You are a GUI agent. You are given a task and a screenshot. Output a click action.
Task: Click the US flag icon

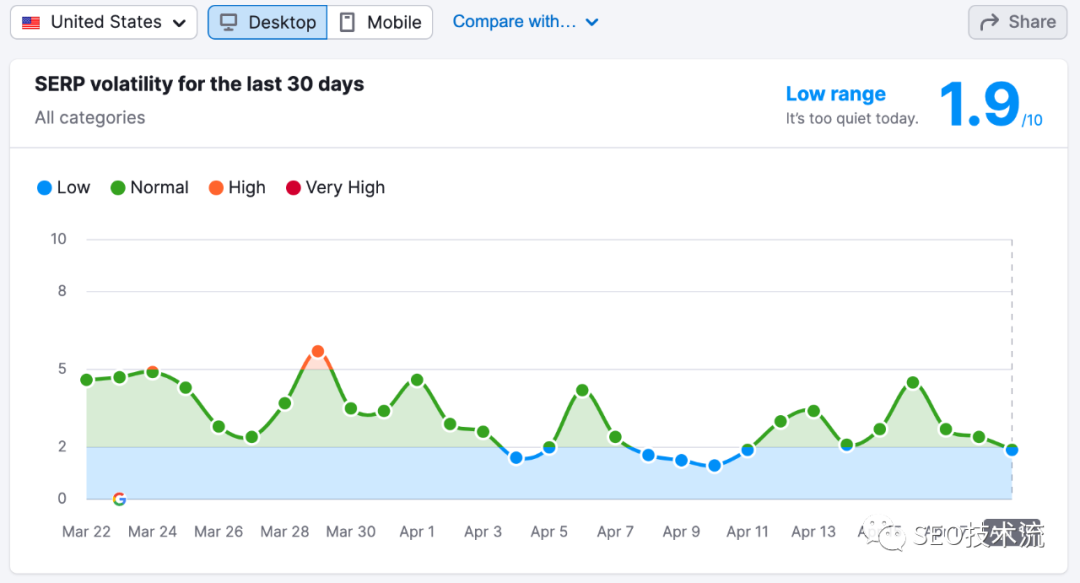(x=31, y=22)
